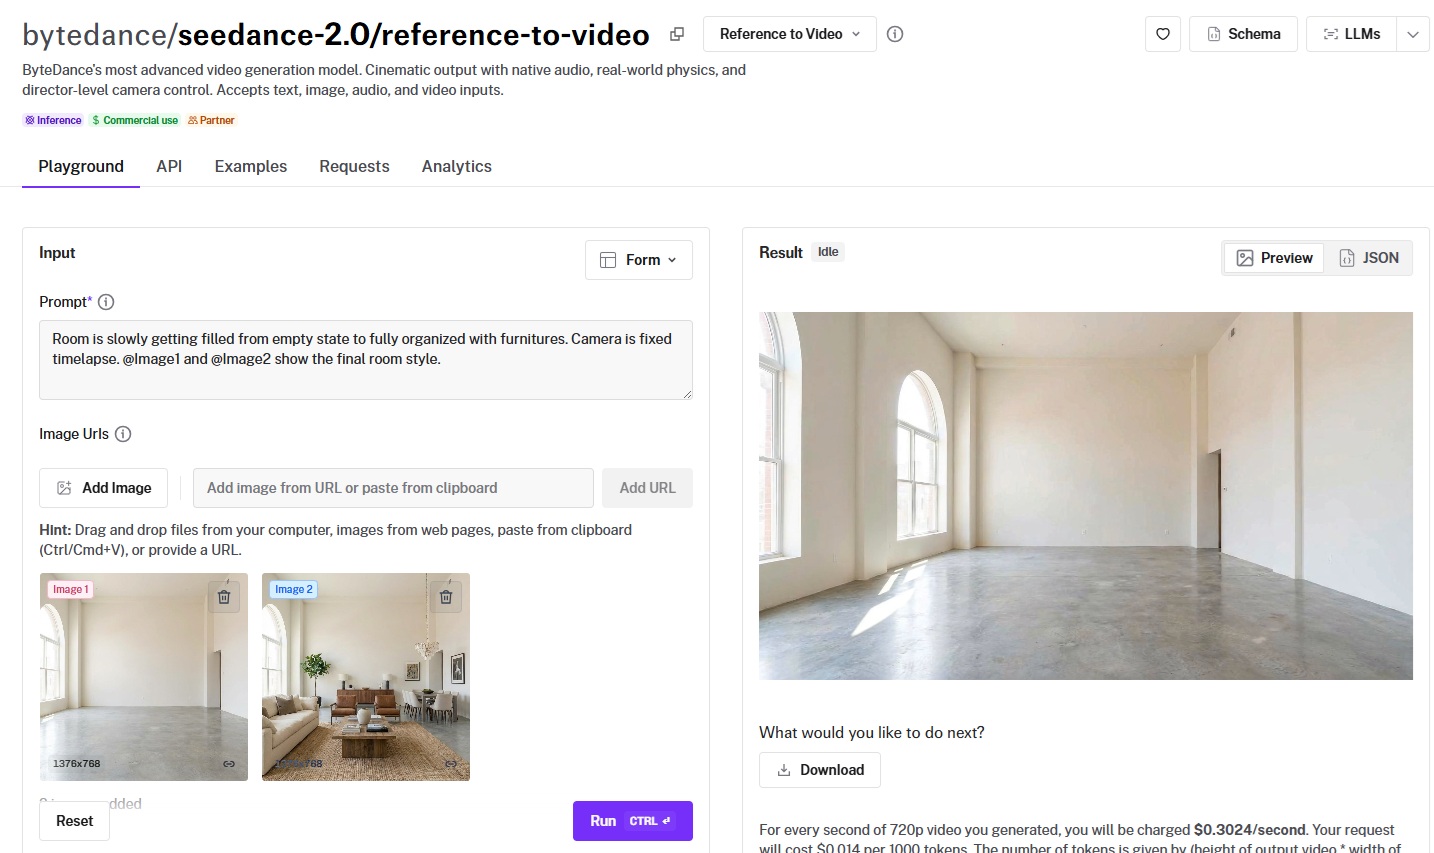Switch to the Examples tab
1434x853 pixels.
click(x=250, y=166)
